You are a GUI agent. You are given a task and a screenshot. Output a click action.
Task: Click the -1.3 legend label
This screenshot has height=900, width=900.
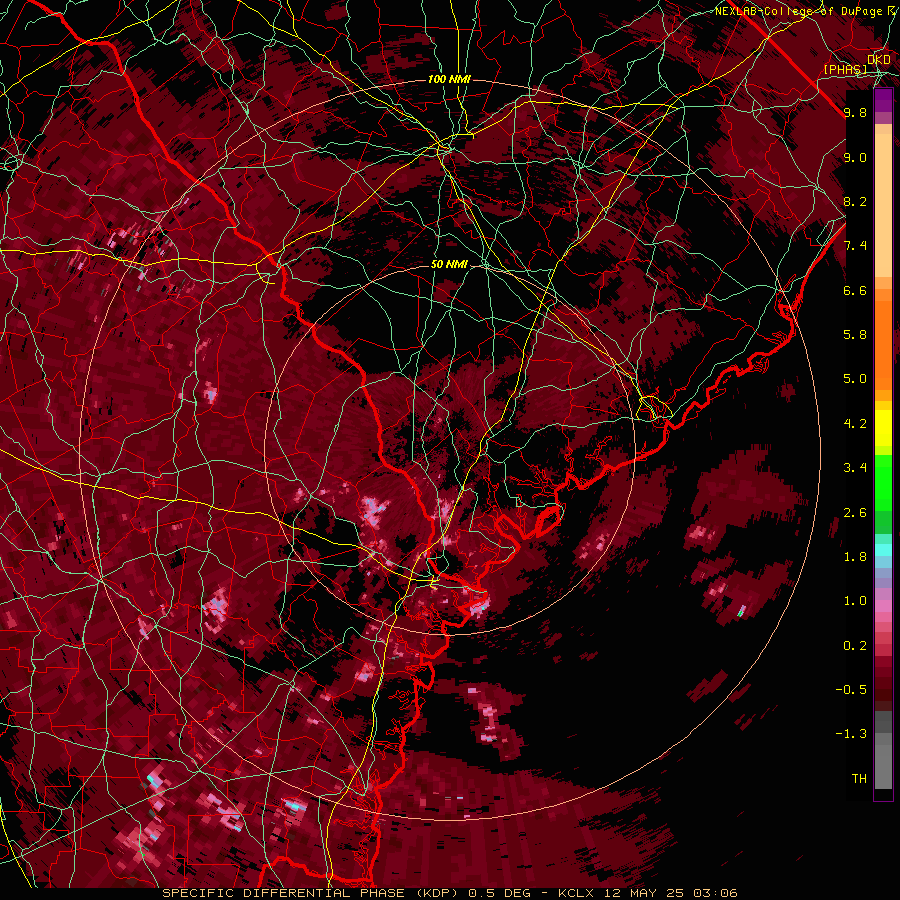851,734
